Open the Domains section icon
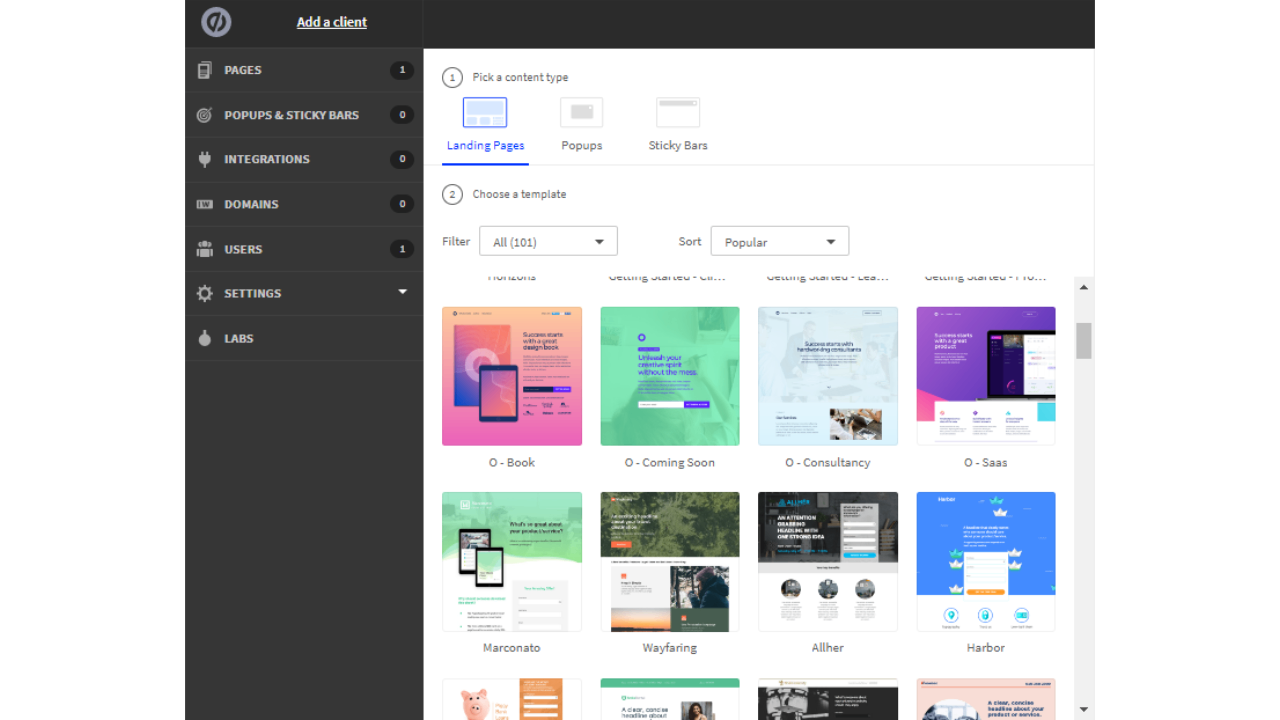 (x=204, y=204)
